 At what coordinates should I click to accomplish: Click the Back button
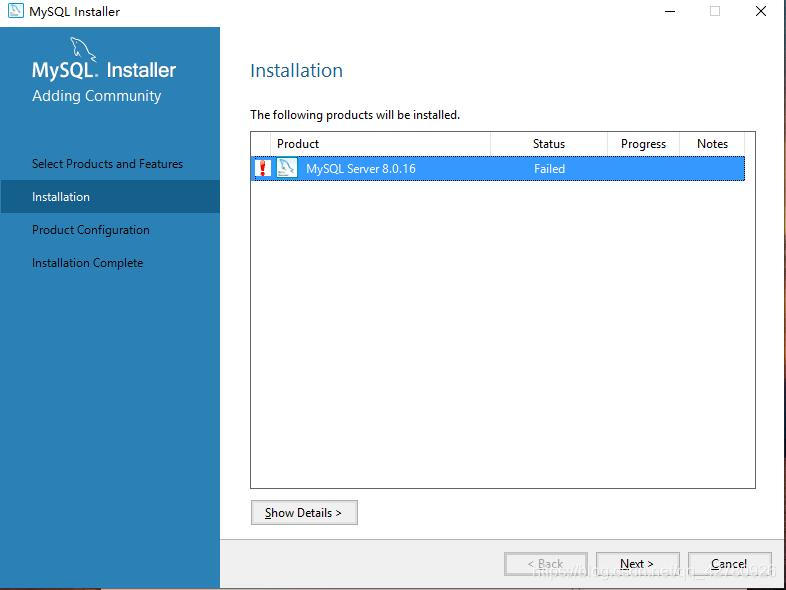(x=545, y=564)
